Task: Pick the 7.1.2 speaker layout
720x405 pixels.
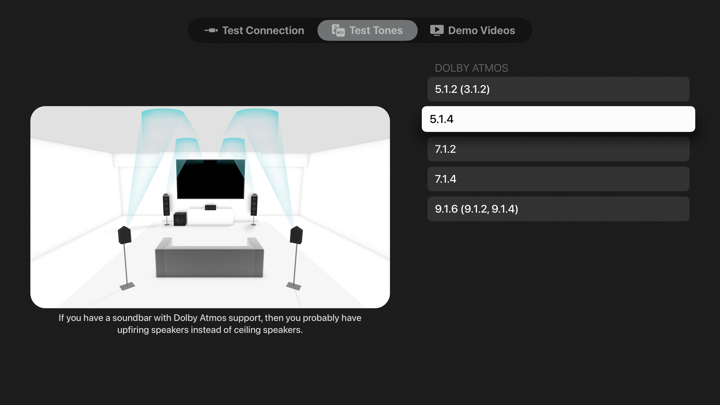Action: point(558,149)
